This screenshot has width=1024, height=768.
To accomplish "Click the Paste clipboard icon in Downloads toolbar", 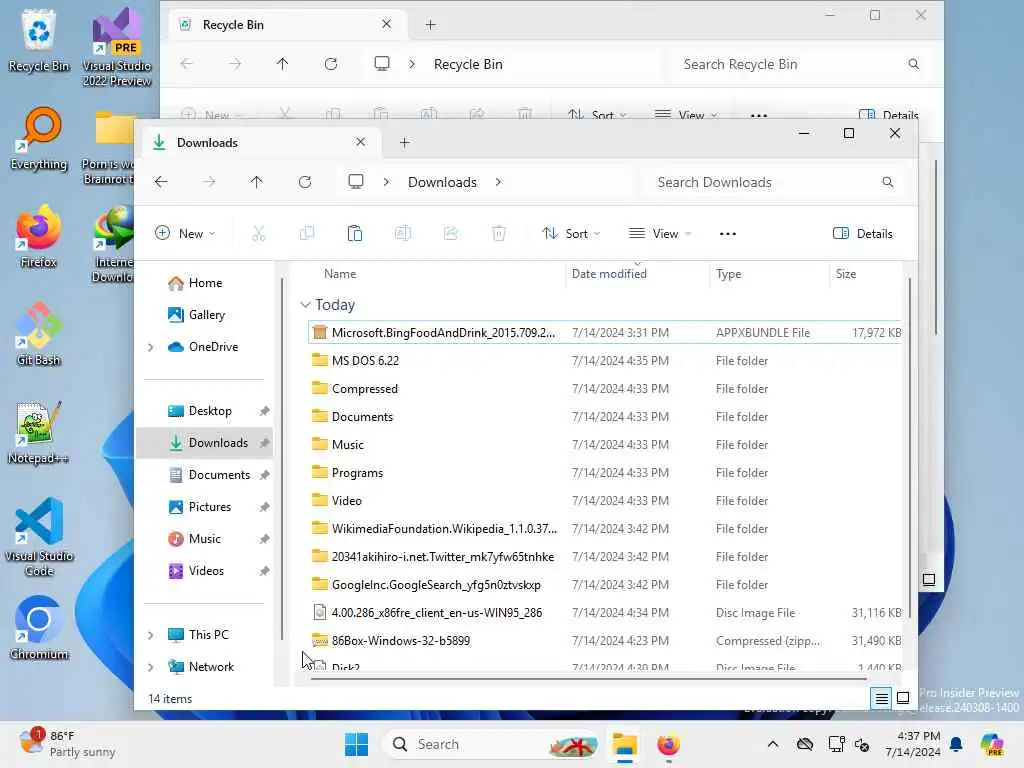I will [x=355, y=233].
